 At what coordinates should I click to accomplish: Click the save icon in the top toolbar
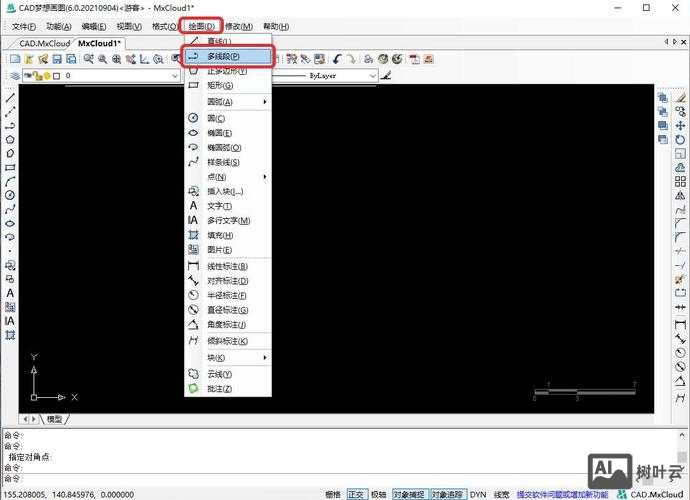57,60
